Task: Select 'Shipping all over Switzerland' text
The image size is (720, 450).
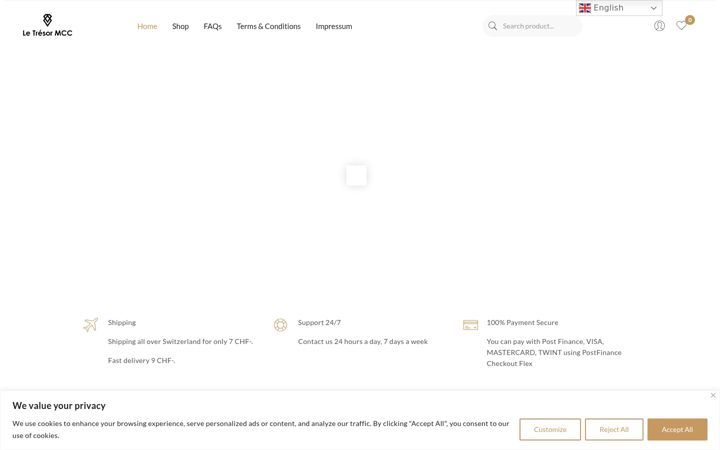Action: (x=154, y=342)
